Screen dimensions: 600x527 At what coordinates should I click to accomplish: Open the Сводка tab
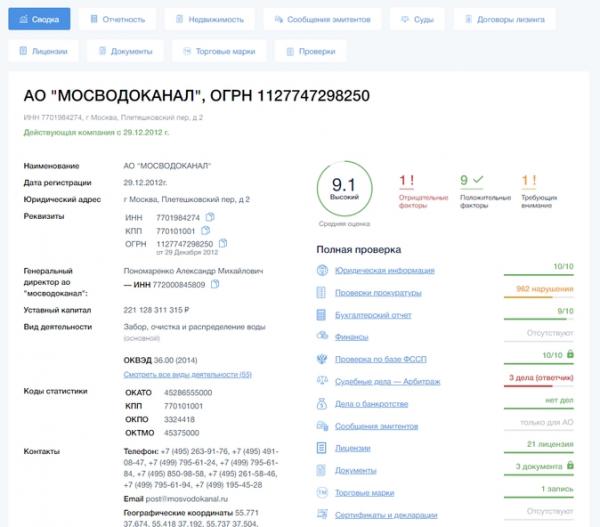[x=39, y=19]
